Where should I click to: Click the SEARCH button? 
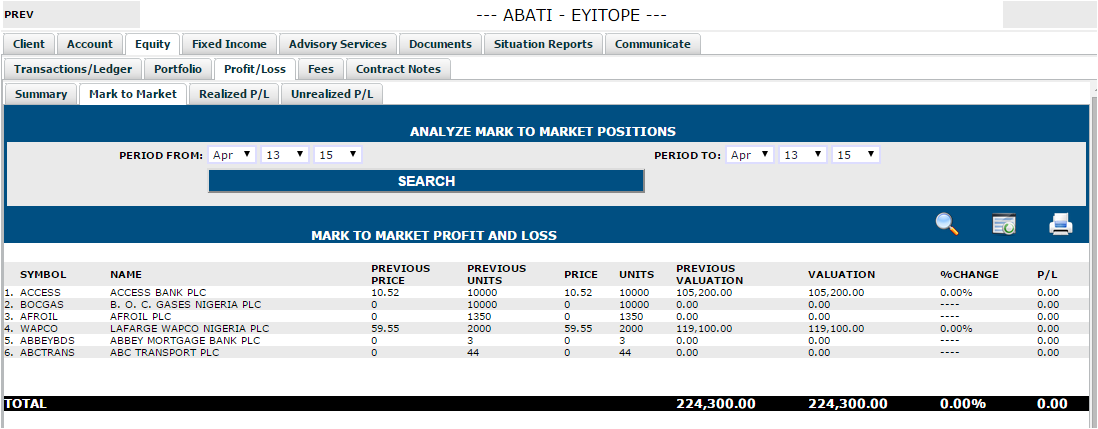coord(426,181)
